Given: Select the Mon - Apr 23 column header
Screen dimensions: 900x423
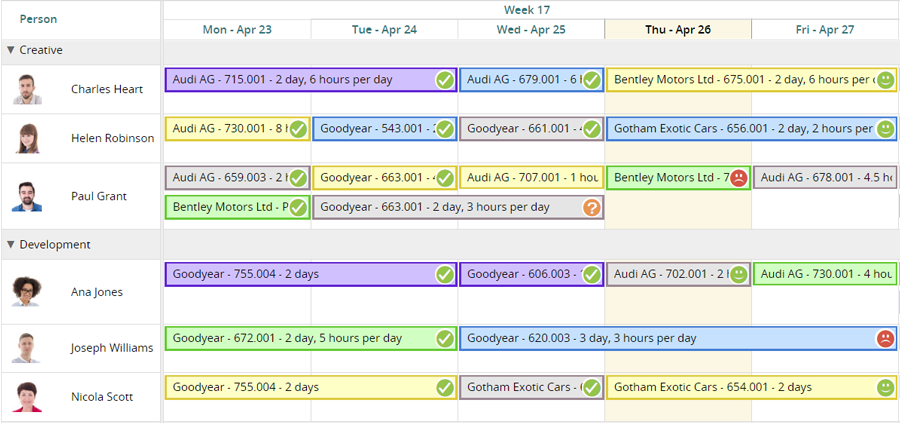Looking at the screenshot, I should [237, 29].
